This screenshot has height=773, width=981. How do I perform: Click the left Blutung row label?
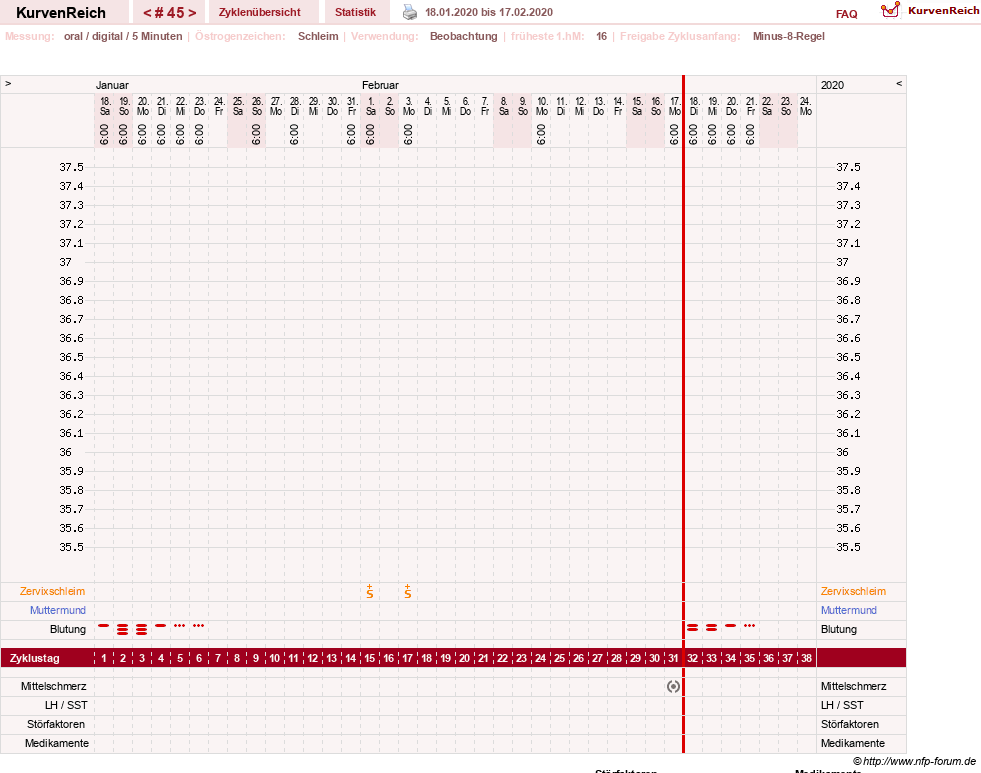coord(68,629)
